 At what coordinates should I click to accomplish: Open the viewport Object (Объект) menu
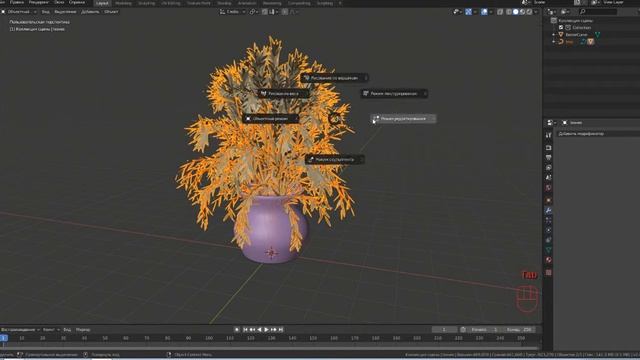point(111,12)
